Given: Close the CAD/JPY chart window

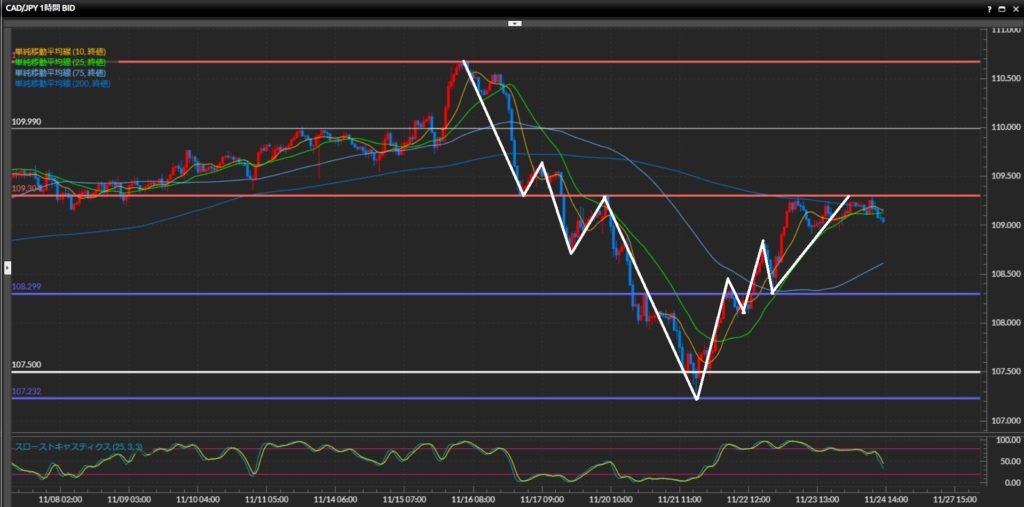Looking at the screenshot, I should coord(1014,8).
